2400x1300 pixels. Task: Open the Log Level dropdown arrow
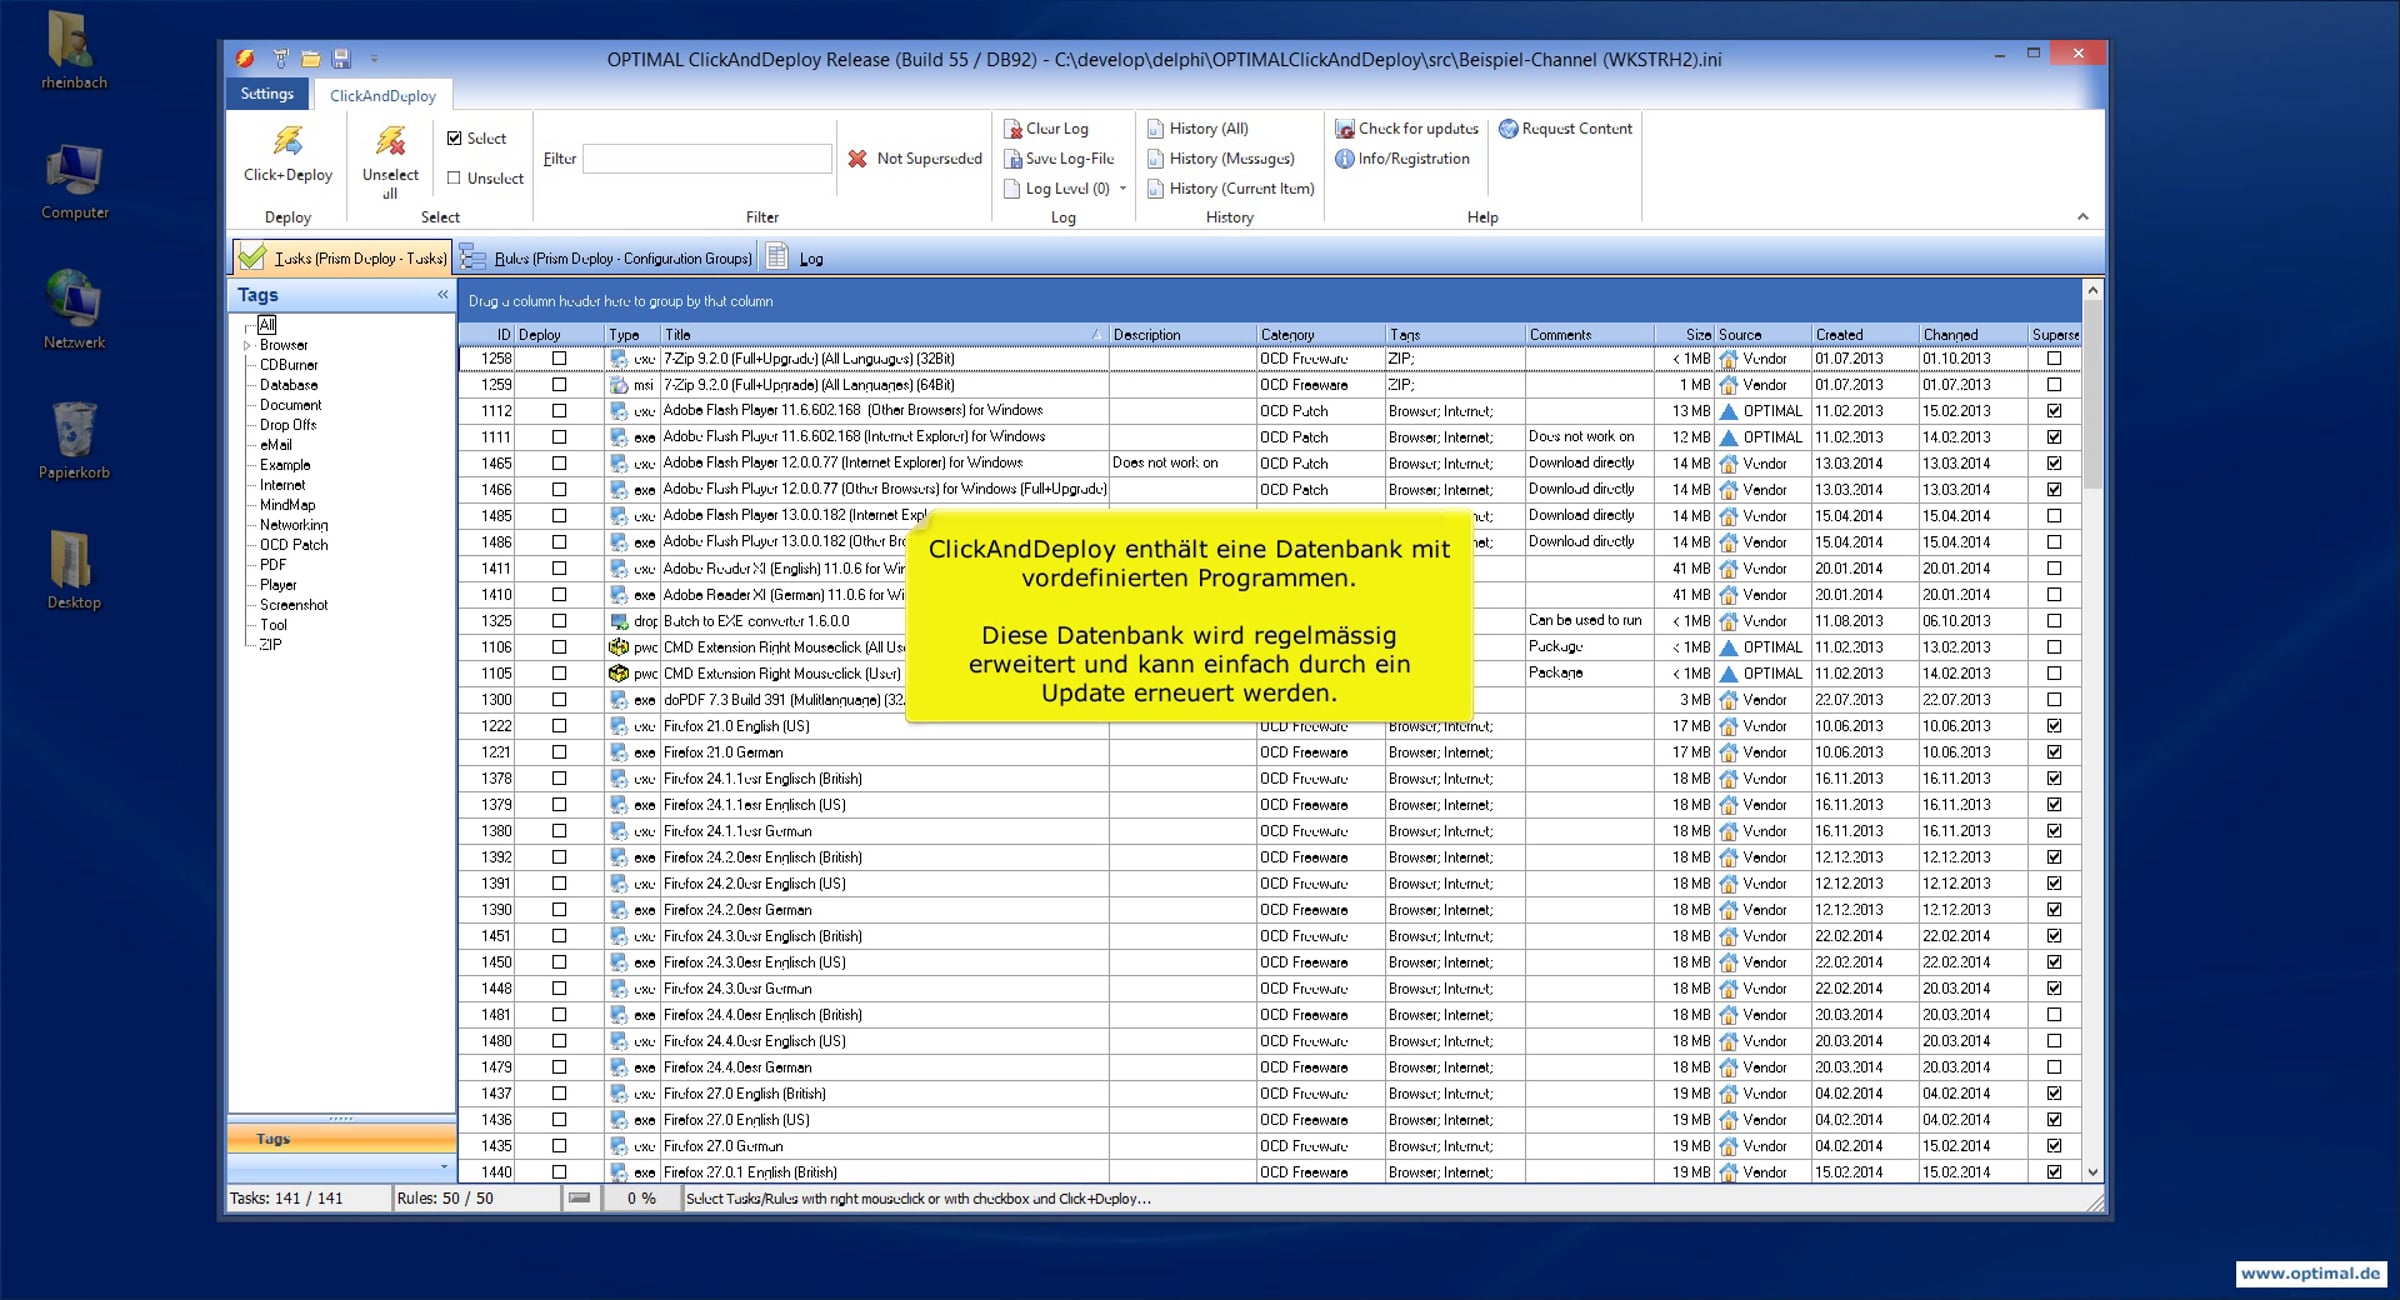(1123, 188)
